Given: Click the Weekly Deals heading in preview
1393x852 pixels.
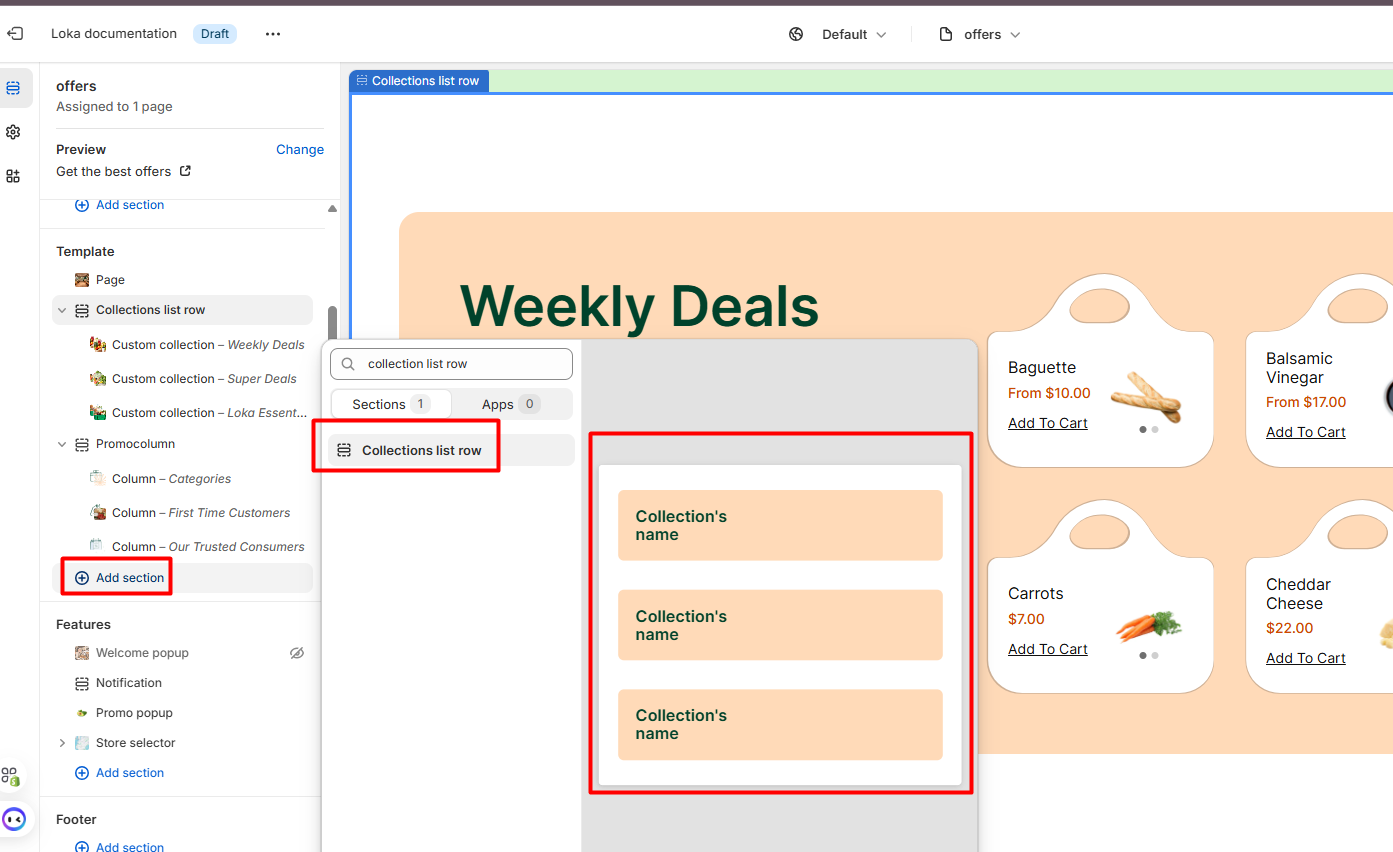Looking at the screenshot, I should (x=639, y=306).
